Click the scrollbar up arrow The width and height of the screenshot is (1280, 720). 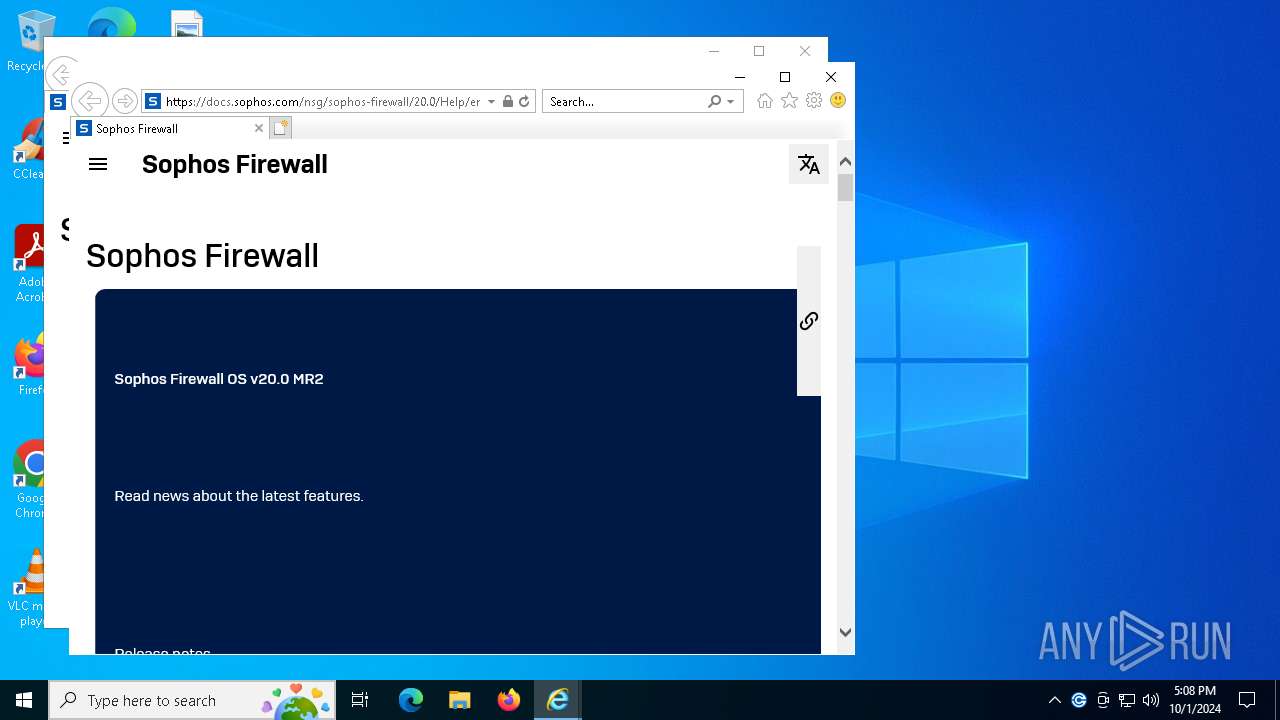tap(845, 161)
